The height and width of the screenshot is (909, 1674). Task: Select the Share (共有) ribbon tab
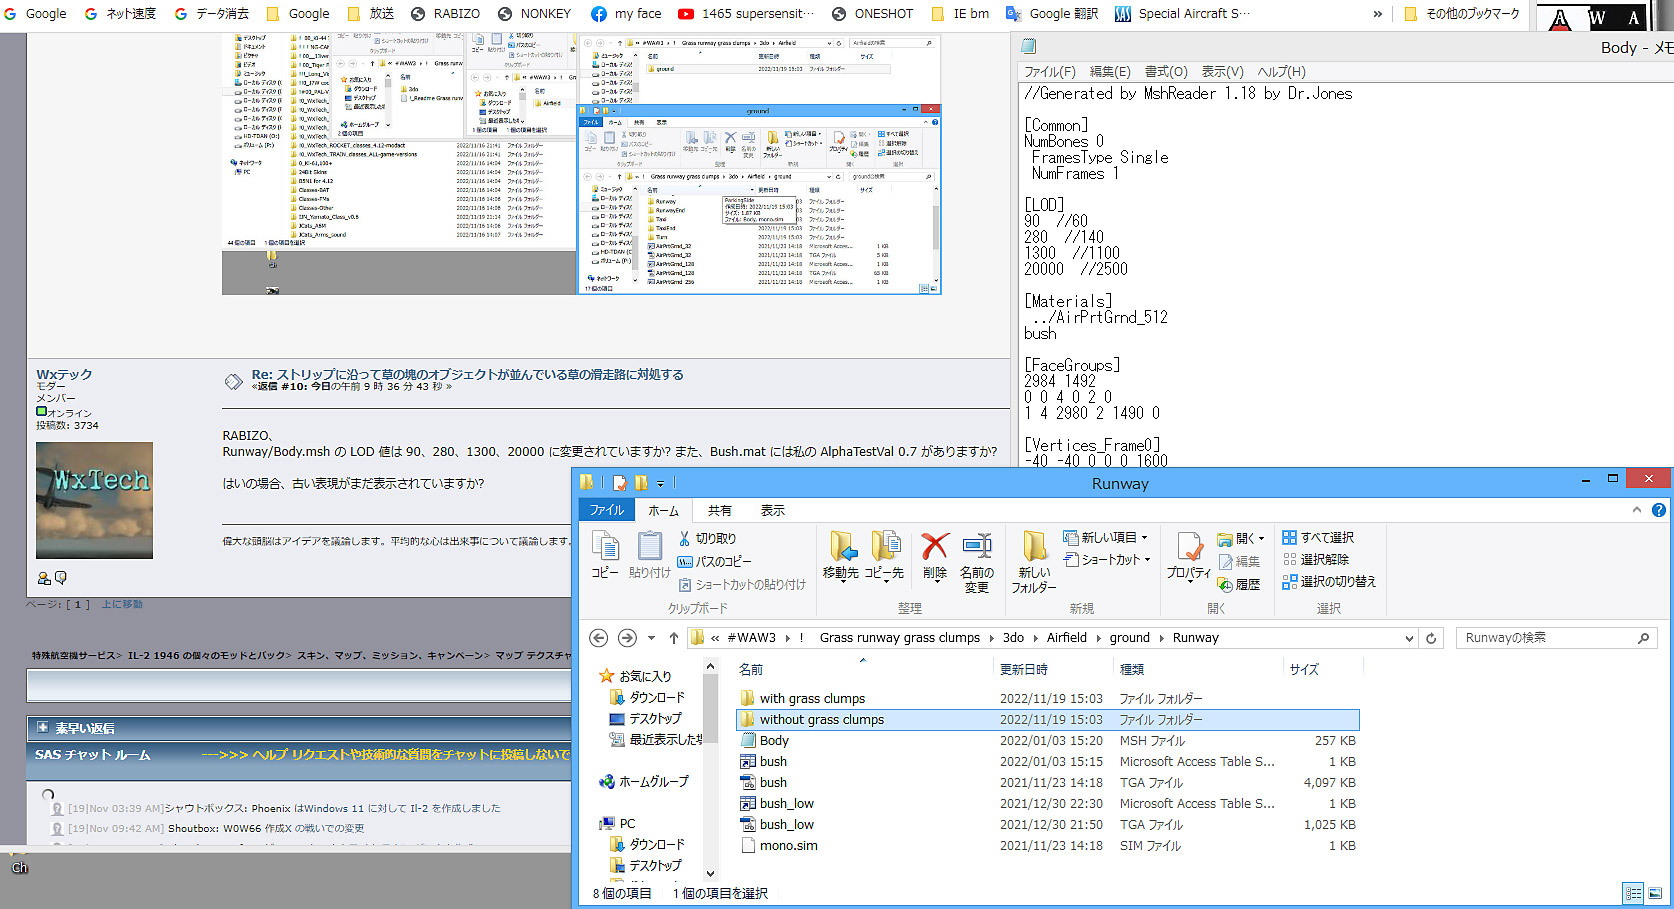(719, 510)
